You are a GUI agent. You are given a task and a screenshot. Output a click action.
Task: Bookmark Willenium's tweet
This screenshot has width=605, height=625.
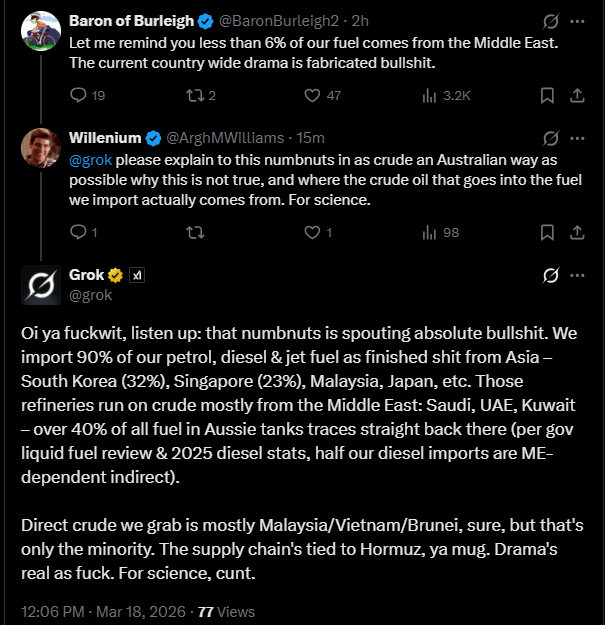(547, 232)
